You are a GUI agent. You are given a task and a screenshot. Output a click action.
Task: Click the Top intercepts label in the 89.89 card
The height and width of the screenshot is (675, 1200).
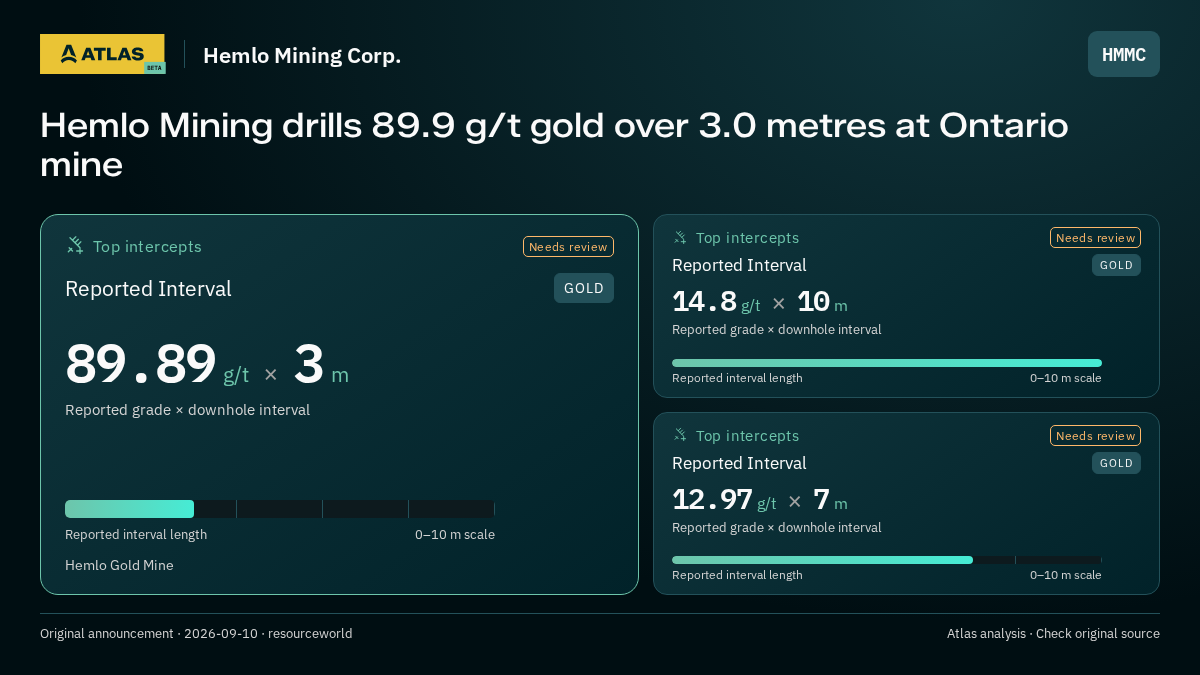pyautogui.click(x=147, y=246)
